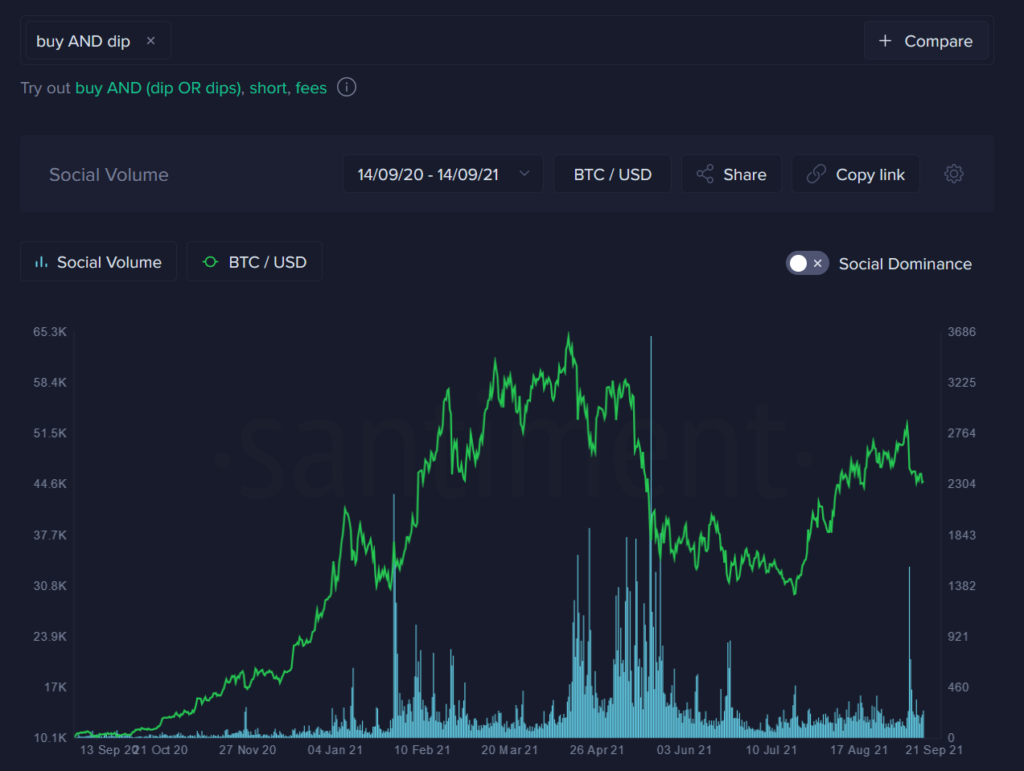The image size is (1024, 771).
Task: Click the plus icon beside Compare
Action: (x=885, y=40)
